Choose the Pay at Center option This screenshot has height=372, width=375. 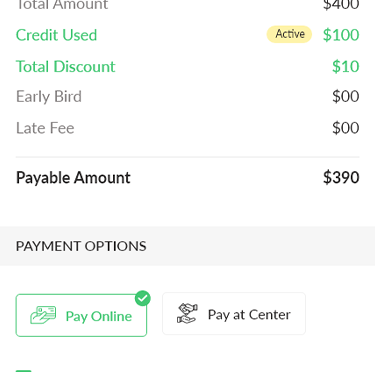tap(234, 314)
